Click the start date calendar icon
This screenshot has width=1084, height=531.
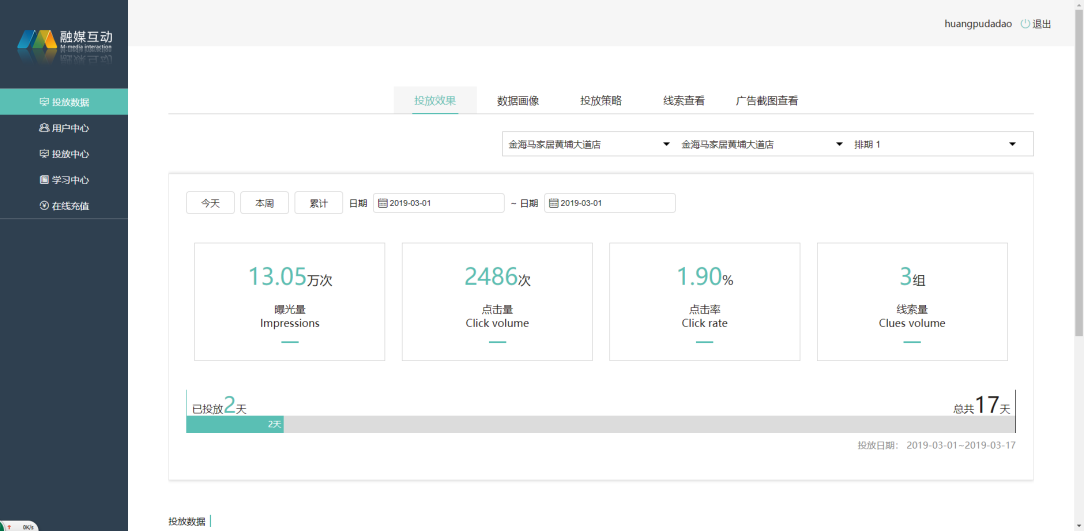(x=382, y=203)
